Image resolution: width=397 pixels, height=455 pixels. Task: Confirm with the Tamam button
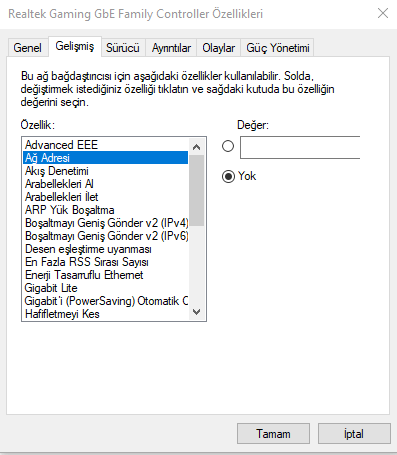[273, 434]
